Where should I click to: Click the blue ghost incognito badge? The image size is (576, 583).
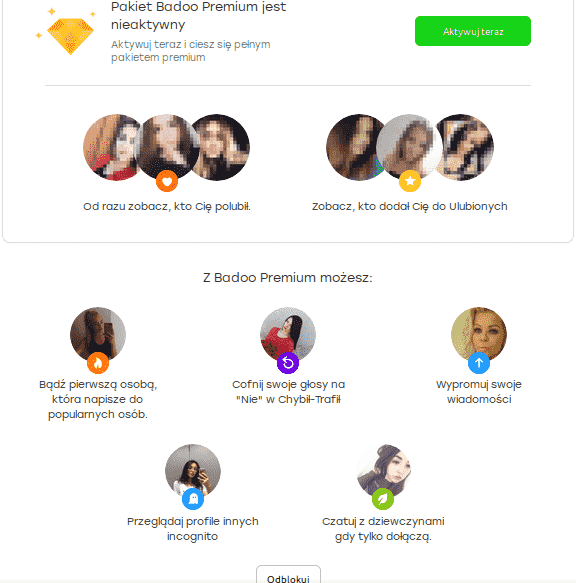tap(193, 499)
